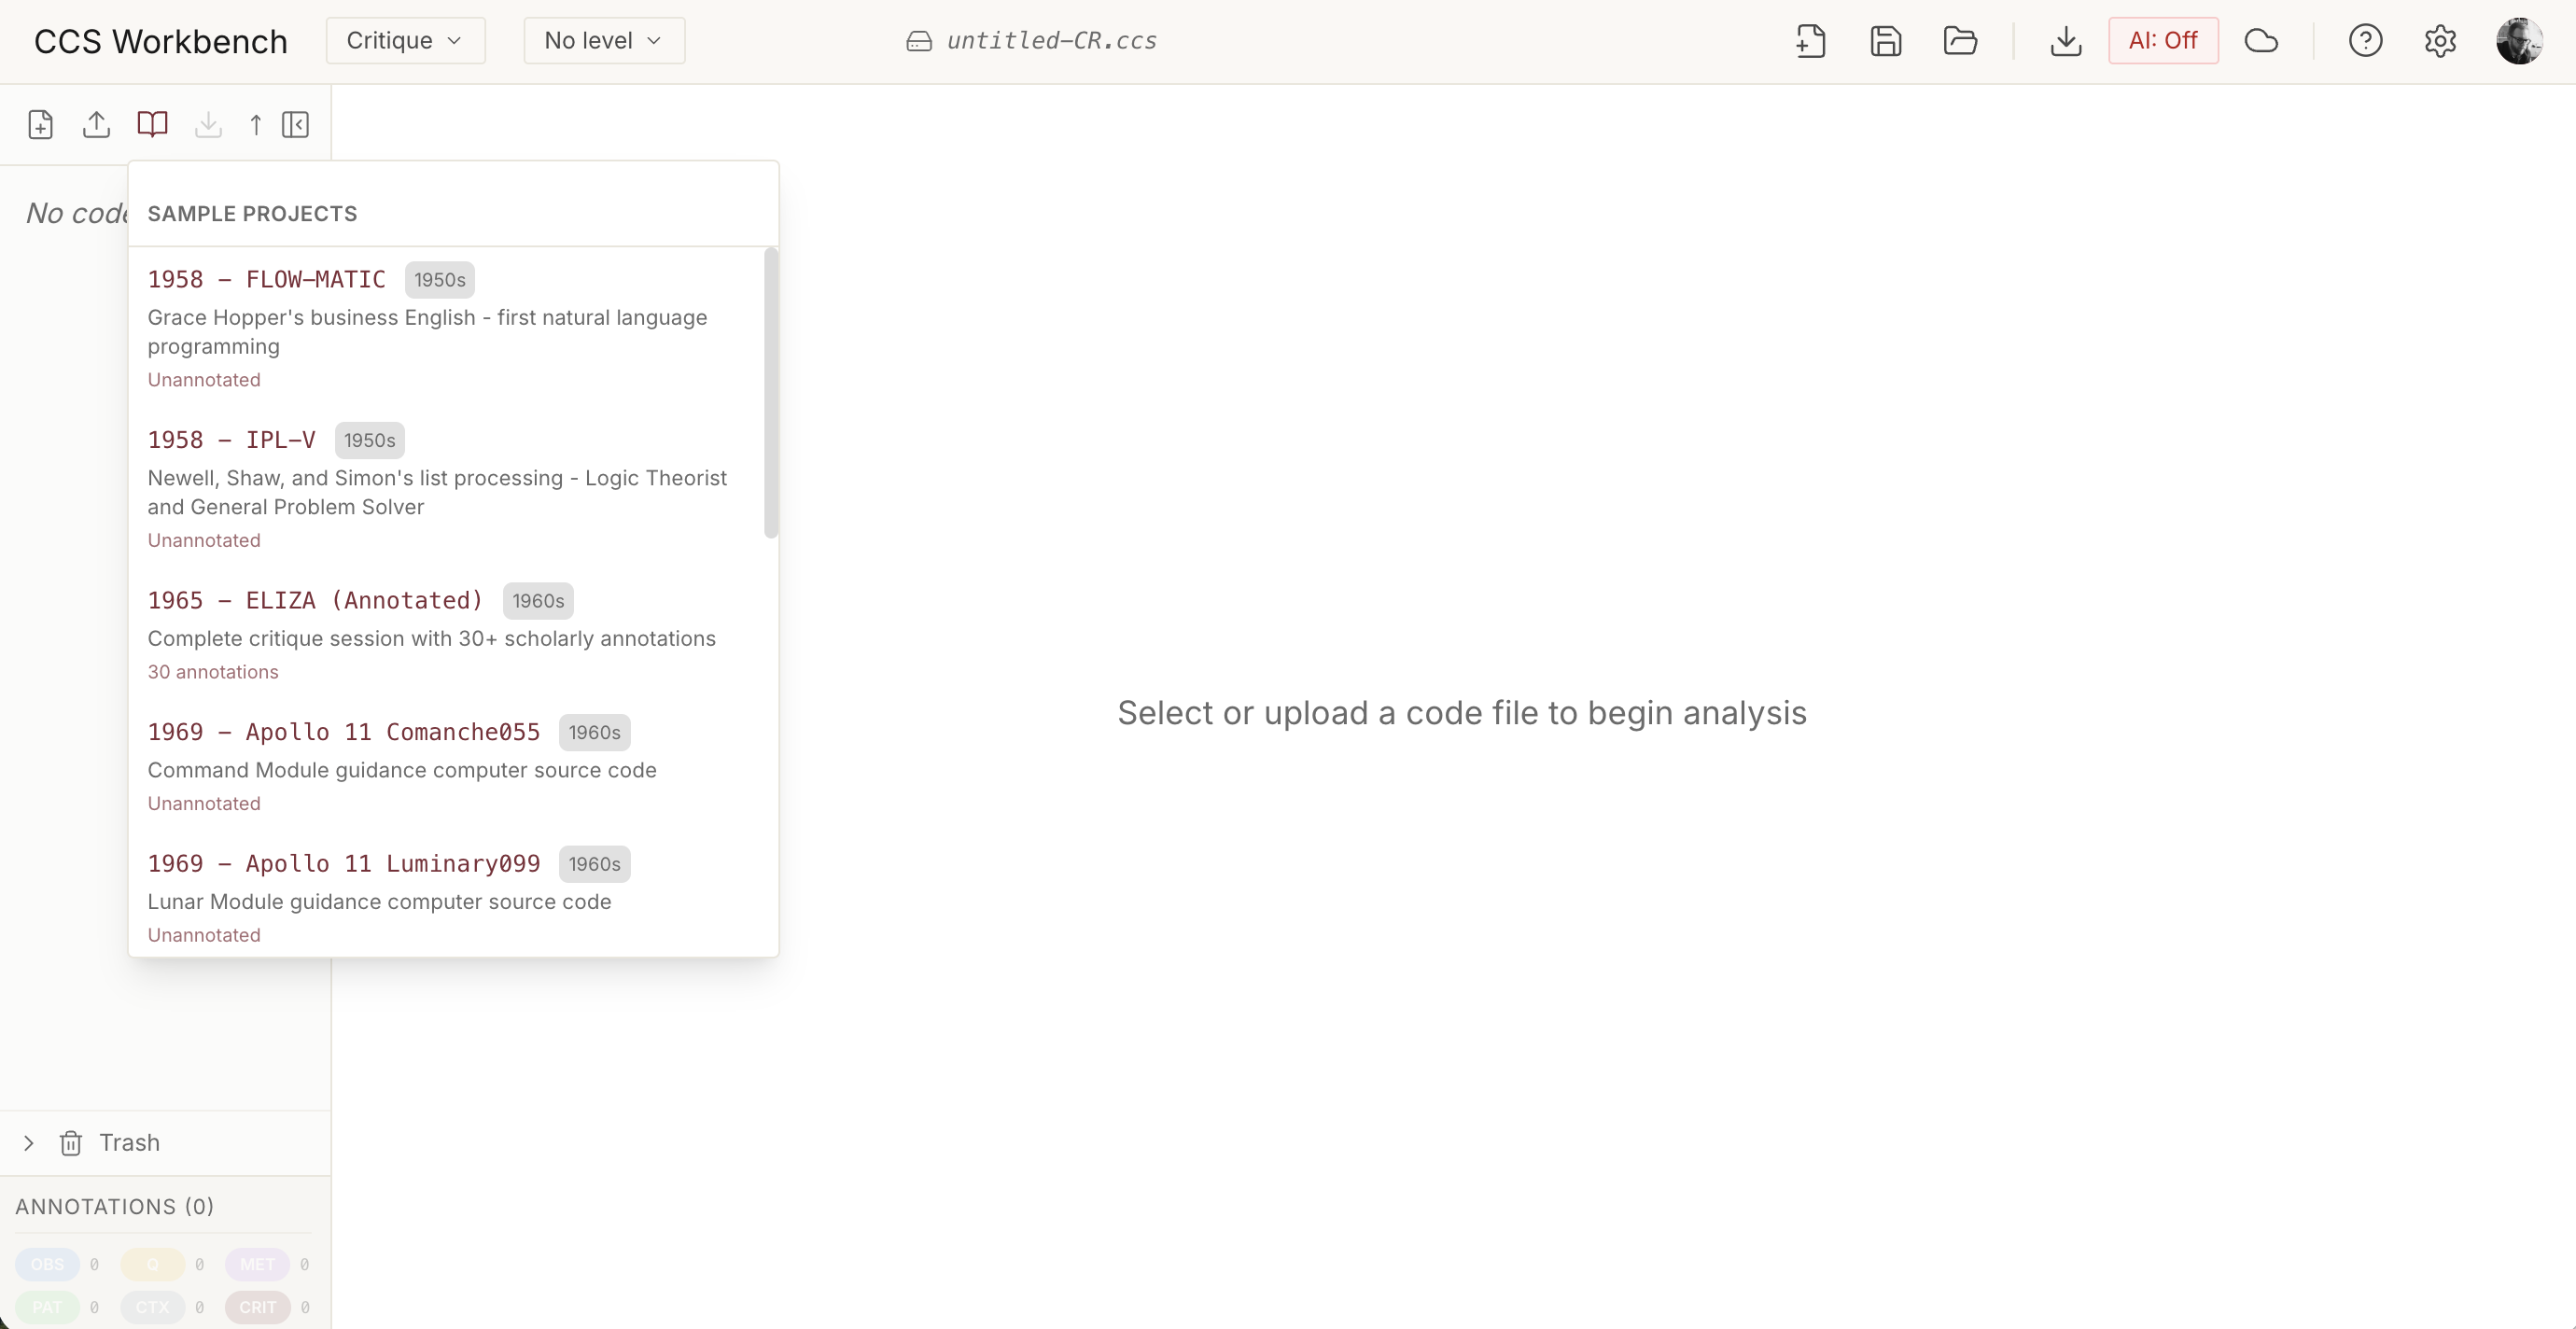Expand the Trash section chevron

coord(29,1142)
